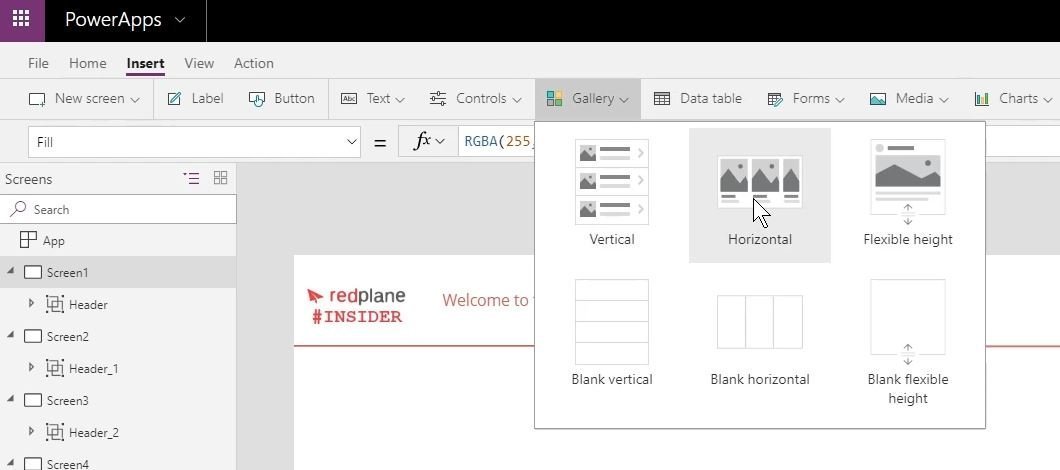The width and height of the screenshot is (1060, 470).
Task: Switch Screens panel to tree view
Action: coord(191,179)
